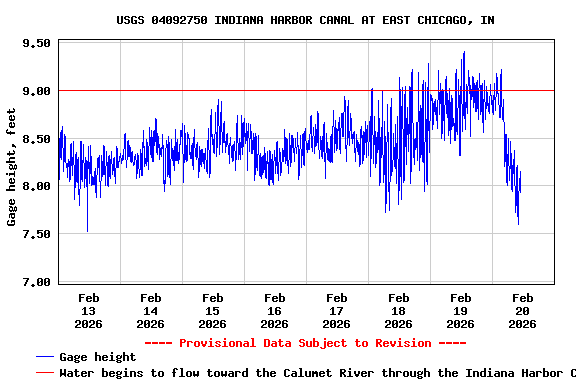Screen dimensions: 576x384
Task: Click the 'Gage height' legend label
Action: click(x=98, y=357)
